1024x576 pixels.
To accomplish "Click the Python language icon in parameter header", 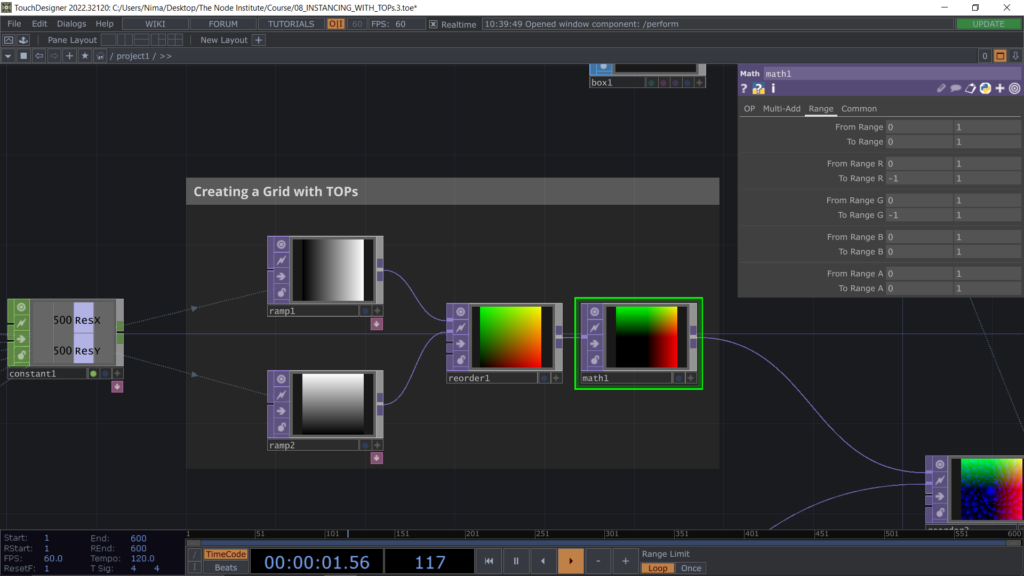I will tap(985, 88).
